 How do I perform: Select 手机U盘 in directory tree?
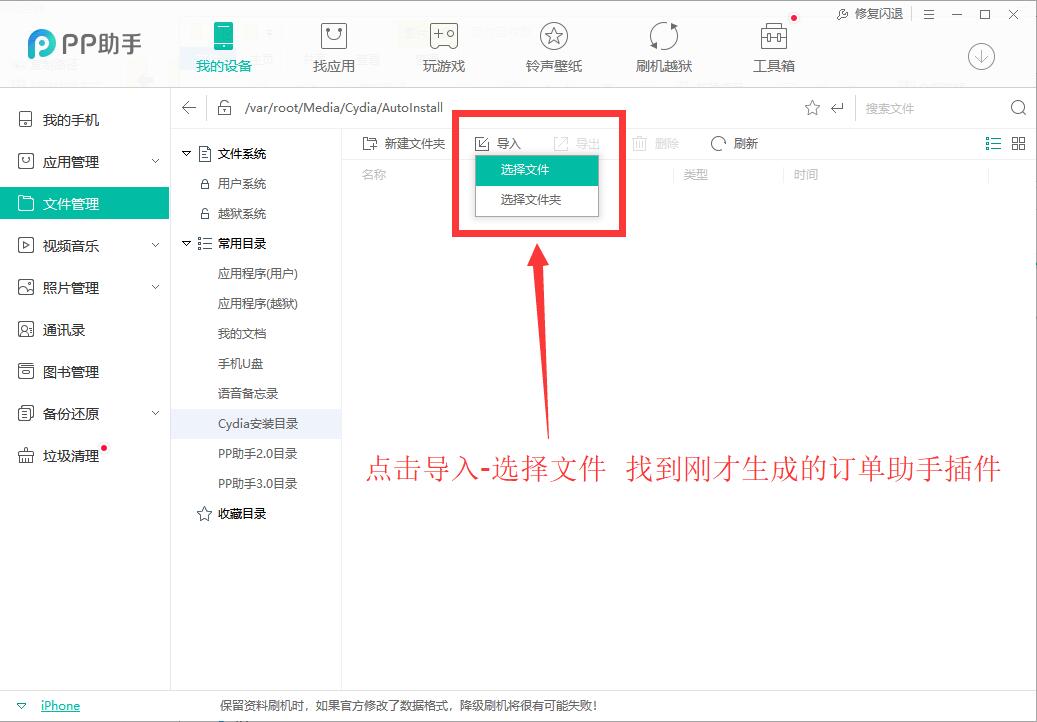click(x=240, y=364)
